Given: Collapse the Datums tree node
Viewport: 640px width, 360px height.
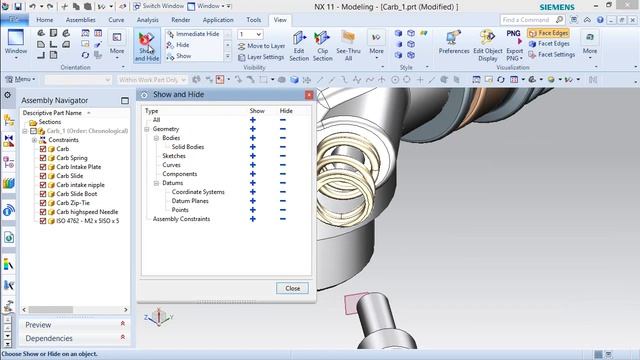Looking at the screenshot, I should pyautogui.click(x=156, y=183).
